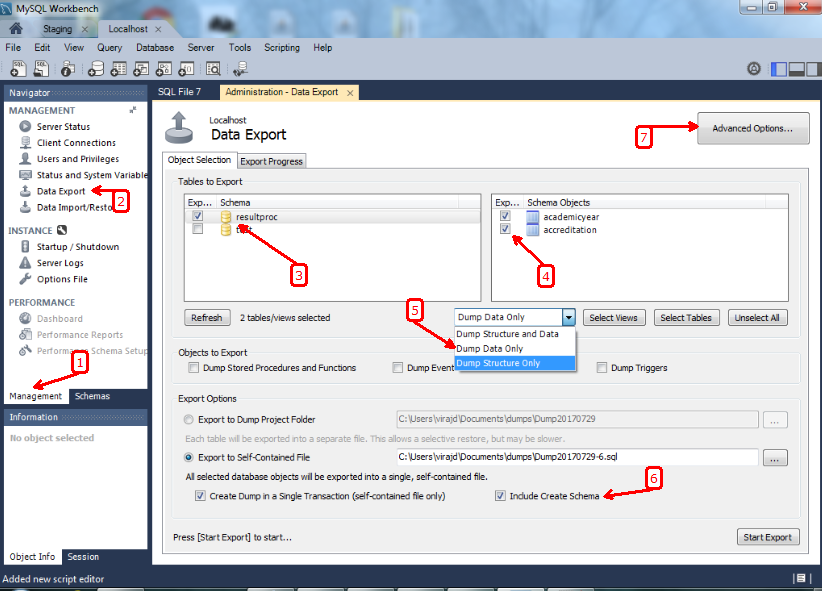Viewport: 822px width, 591px height.
Task: Click the Unselect All button
Action: tap(757, 318)
